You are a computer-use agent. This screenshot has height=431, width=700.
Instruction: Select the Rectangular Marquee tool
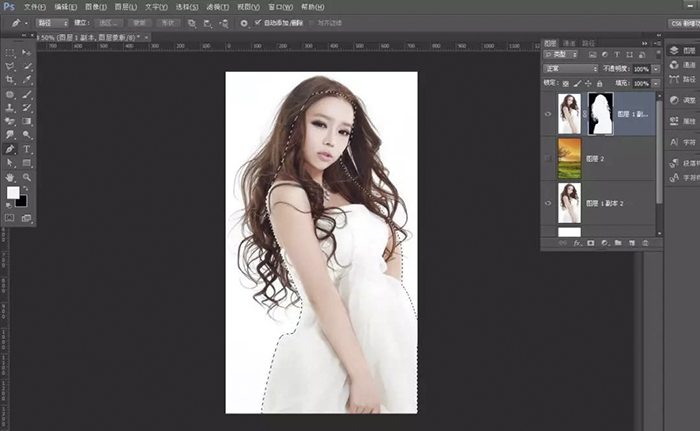coord(10,51)
